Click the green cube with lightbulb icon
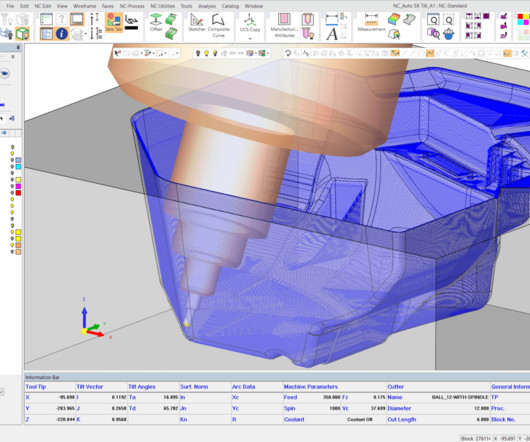The width and height of the screenshot is (530, 442). (23, 34)
